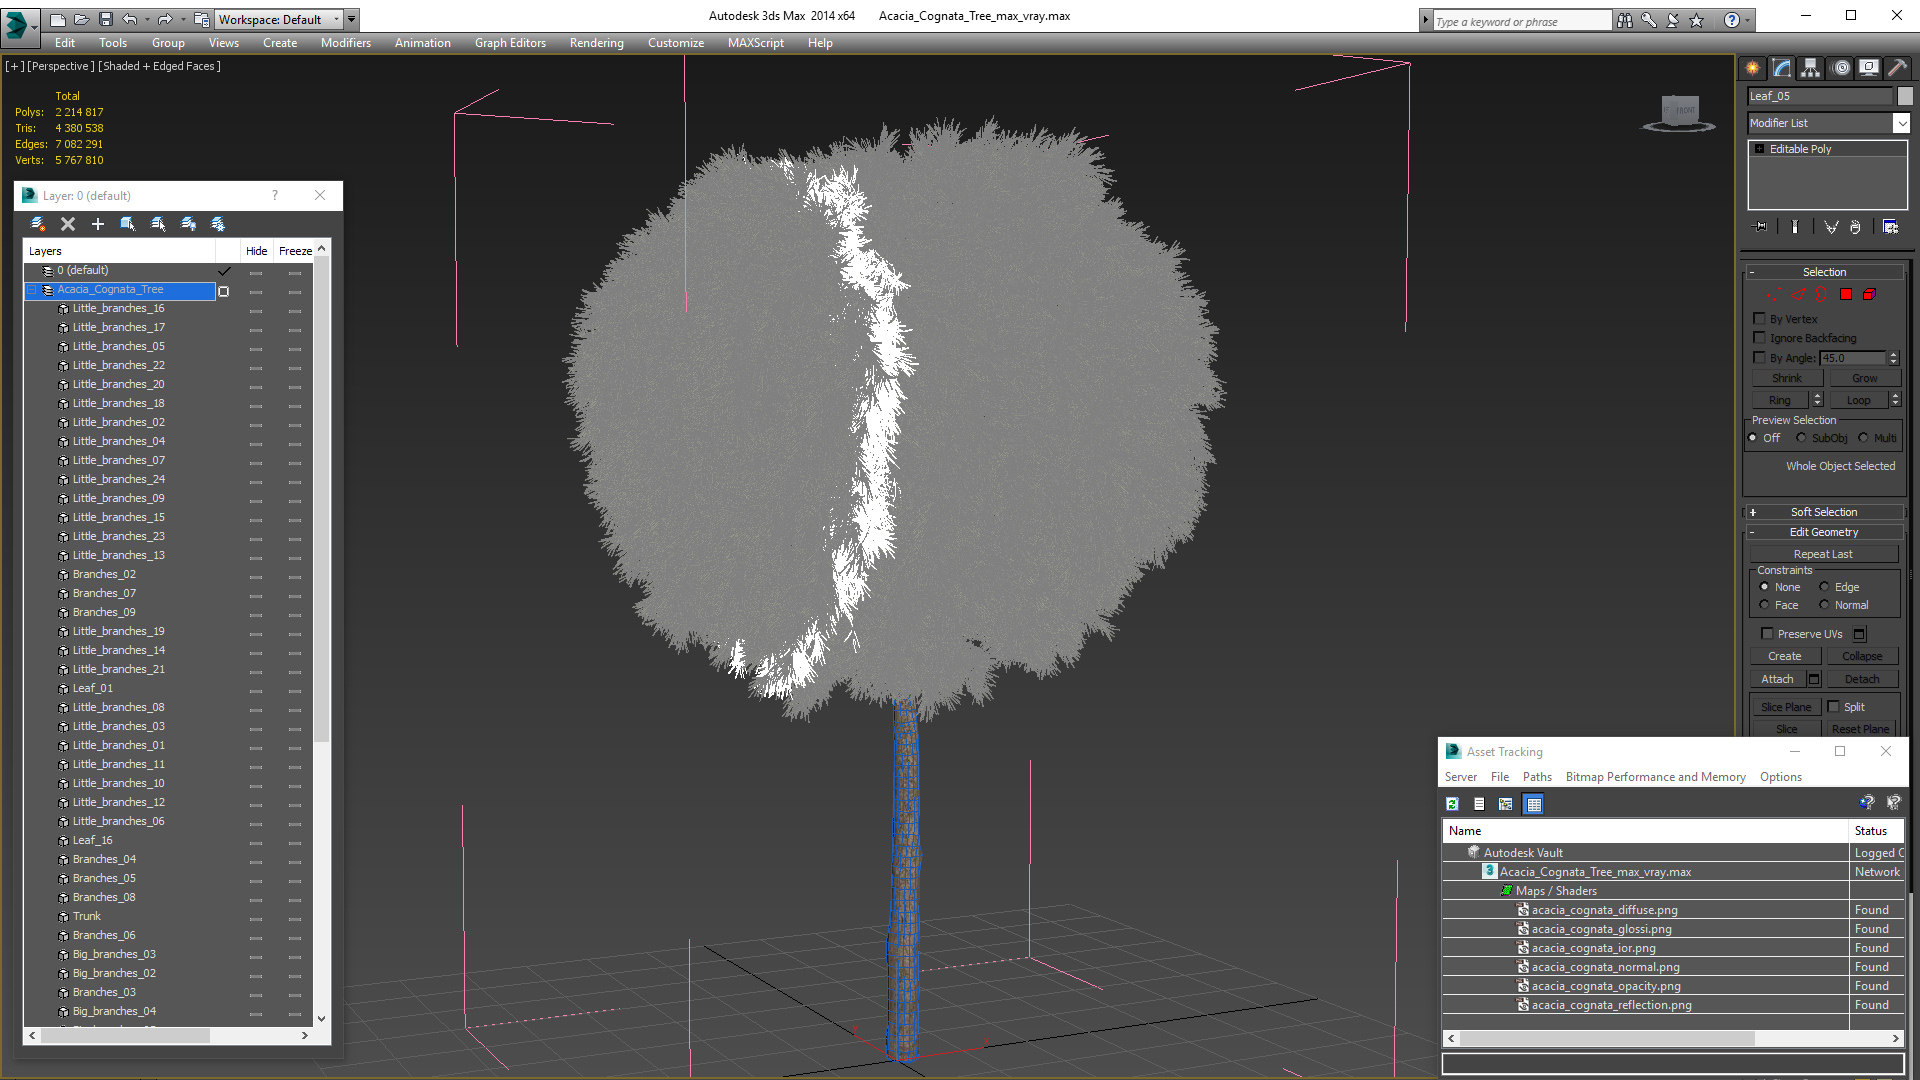Click Freeze/Unfreeze All Layers snowflake icon
1920x1080 pixels.
tap(218, 224)
